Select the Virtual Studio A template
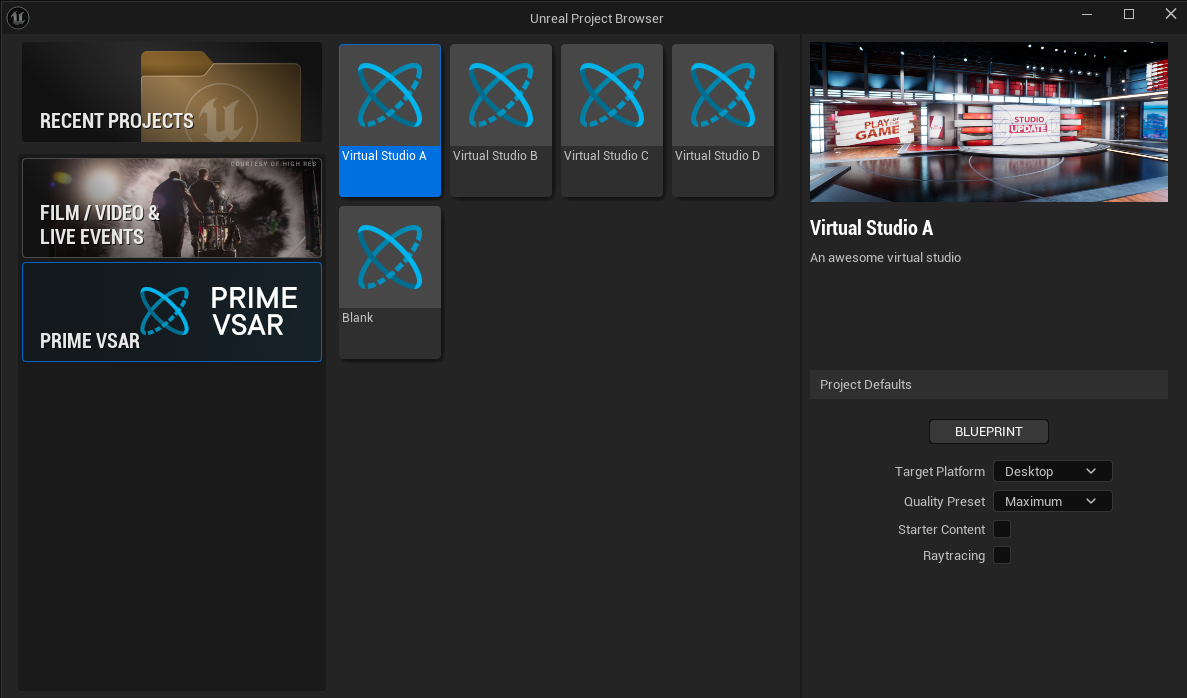The image size is (1187, 698). coord(390,120)
